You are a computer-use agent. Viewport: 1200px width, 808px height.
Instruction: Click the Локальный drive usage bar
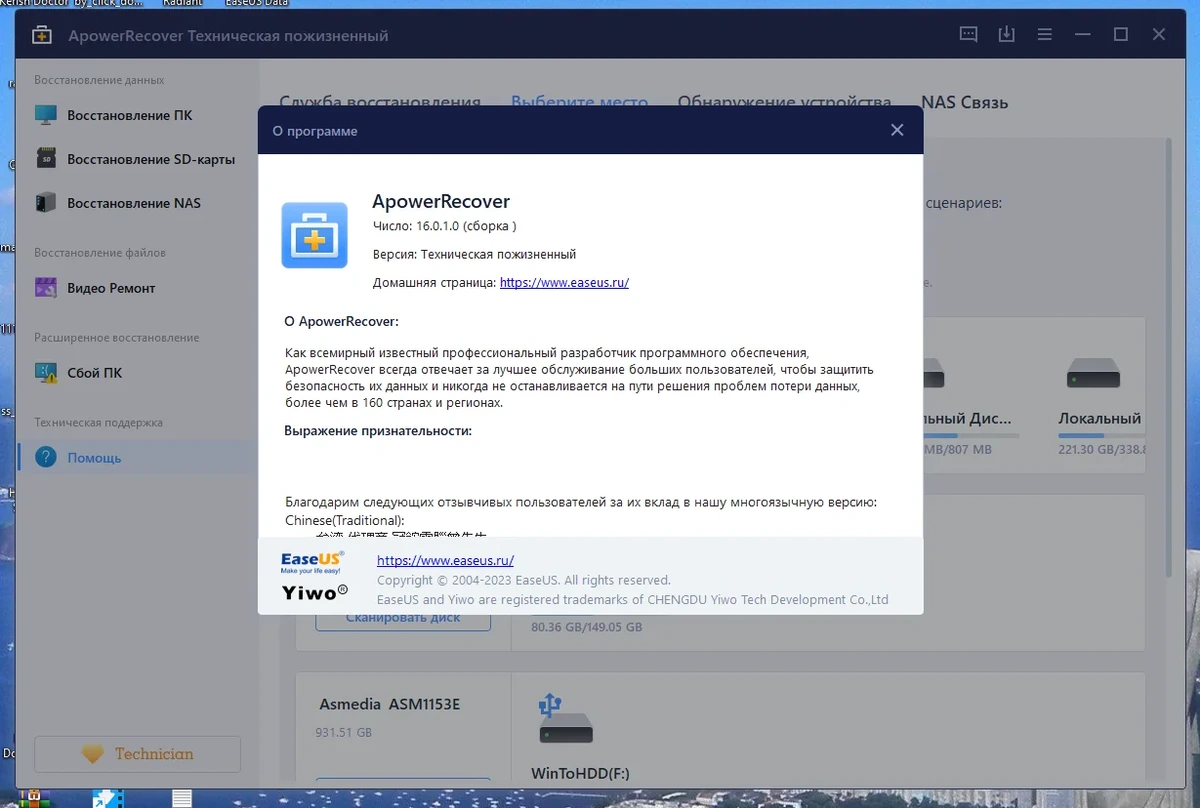point(1100,436)
